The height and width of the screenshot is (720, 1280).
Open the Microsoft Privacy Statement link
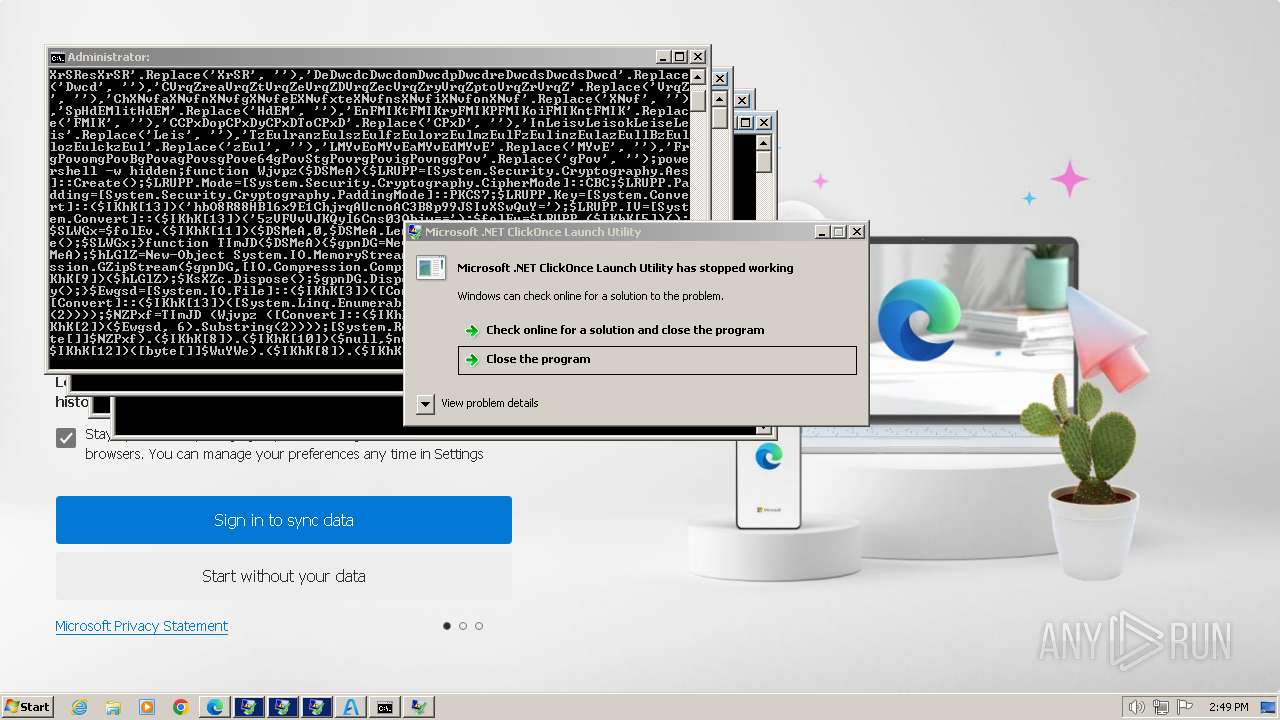(142, 626)
